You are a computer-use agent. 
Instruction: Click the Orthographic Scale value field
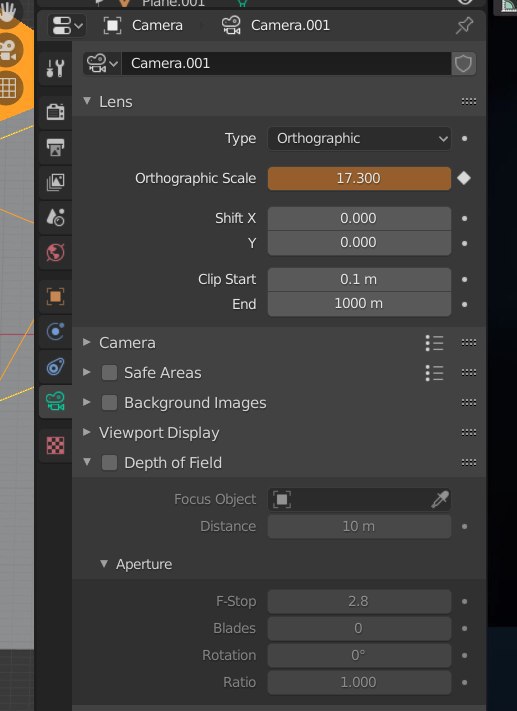click(359, 178)
